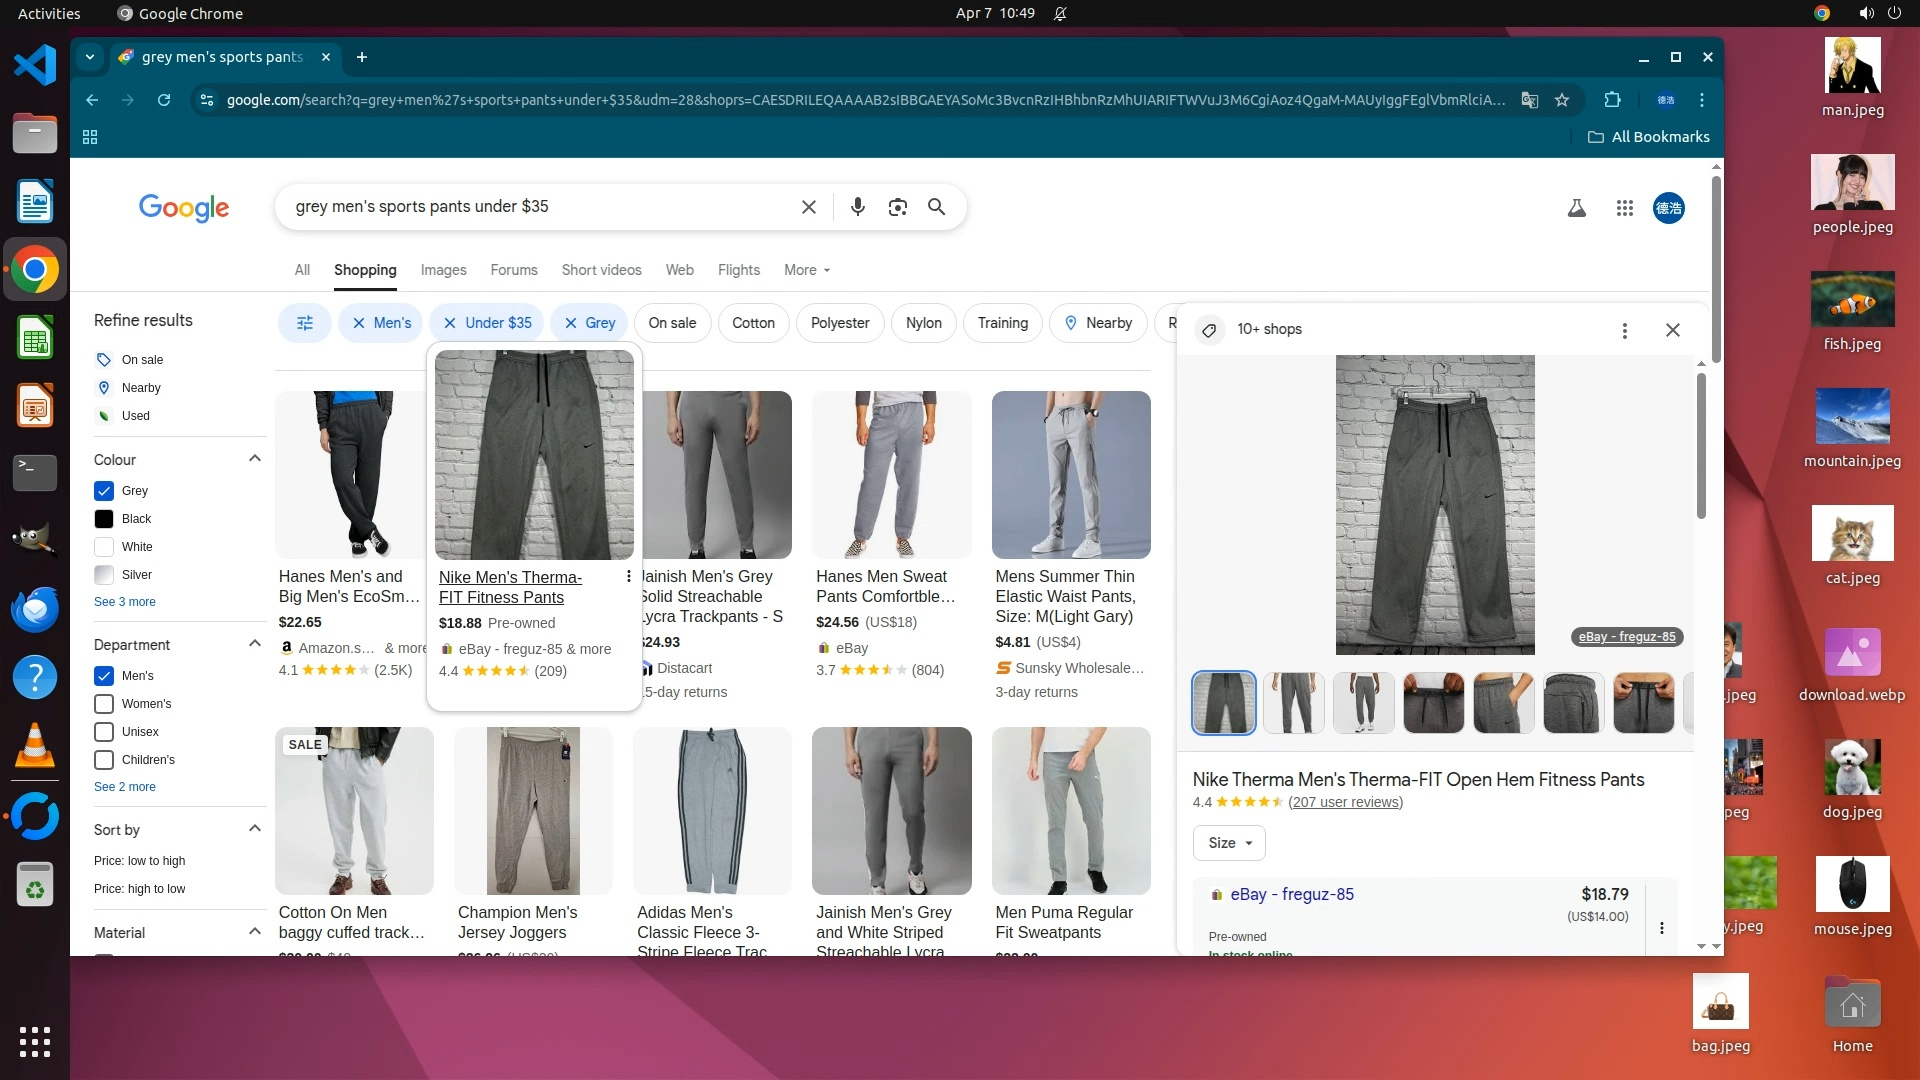This screenshot has width=1920, height=1080.
Task: Open Search Labs flask icon
Action: 1576,208
